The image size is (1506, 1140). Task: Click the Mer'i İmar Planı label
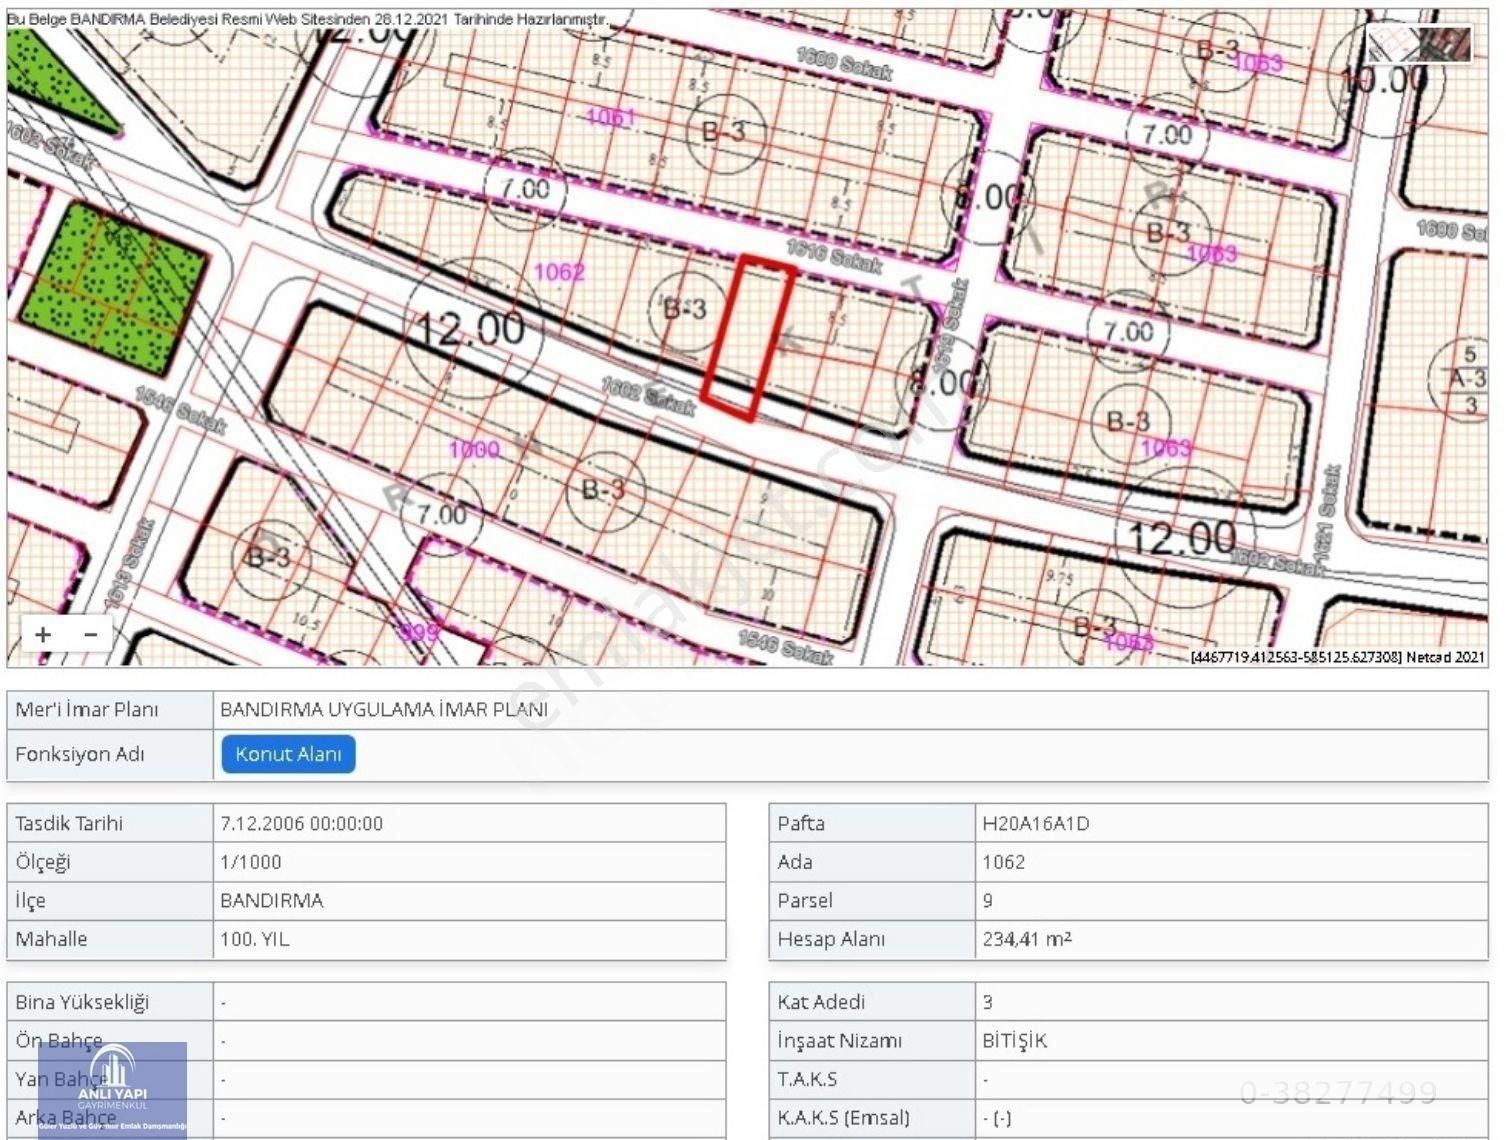tap(87, 710)
